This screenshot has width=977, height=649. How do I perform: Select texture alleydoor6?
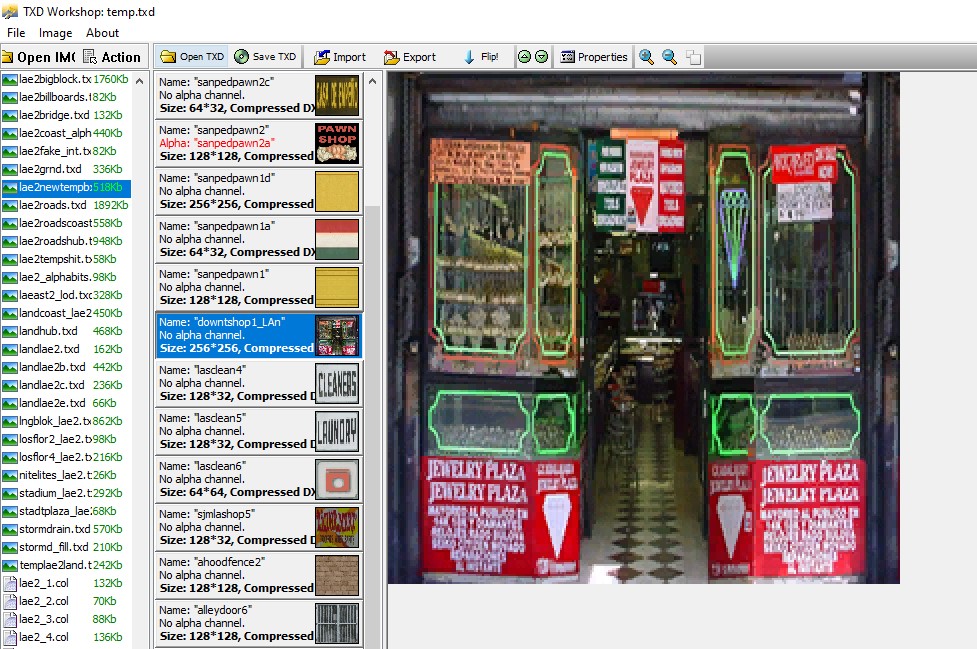259,623
